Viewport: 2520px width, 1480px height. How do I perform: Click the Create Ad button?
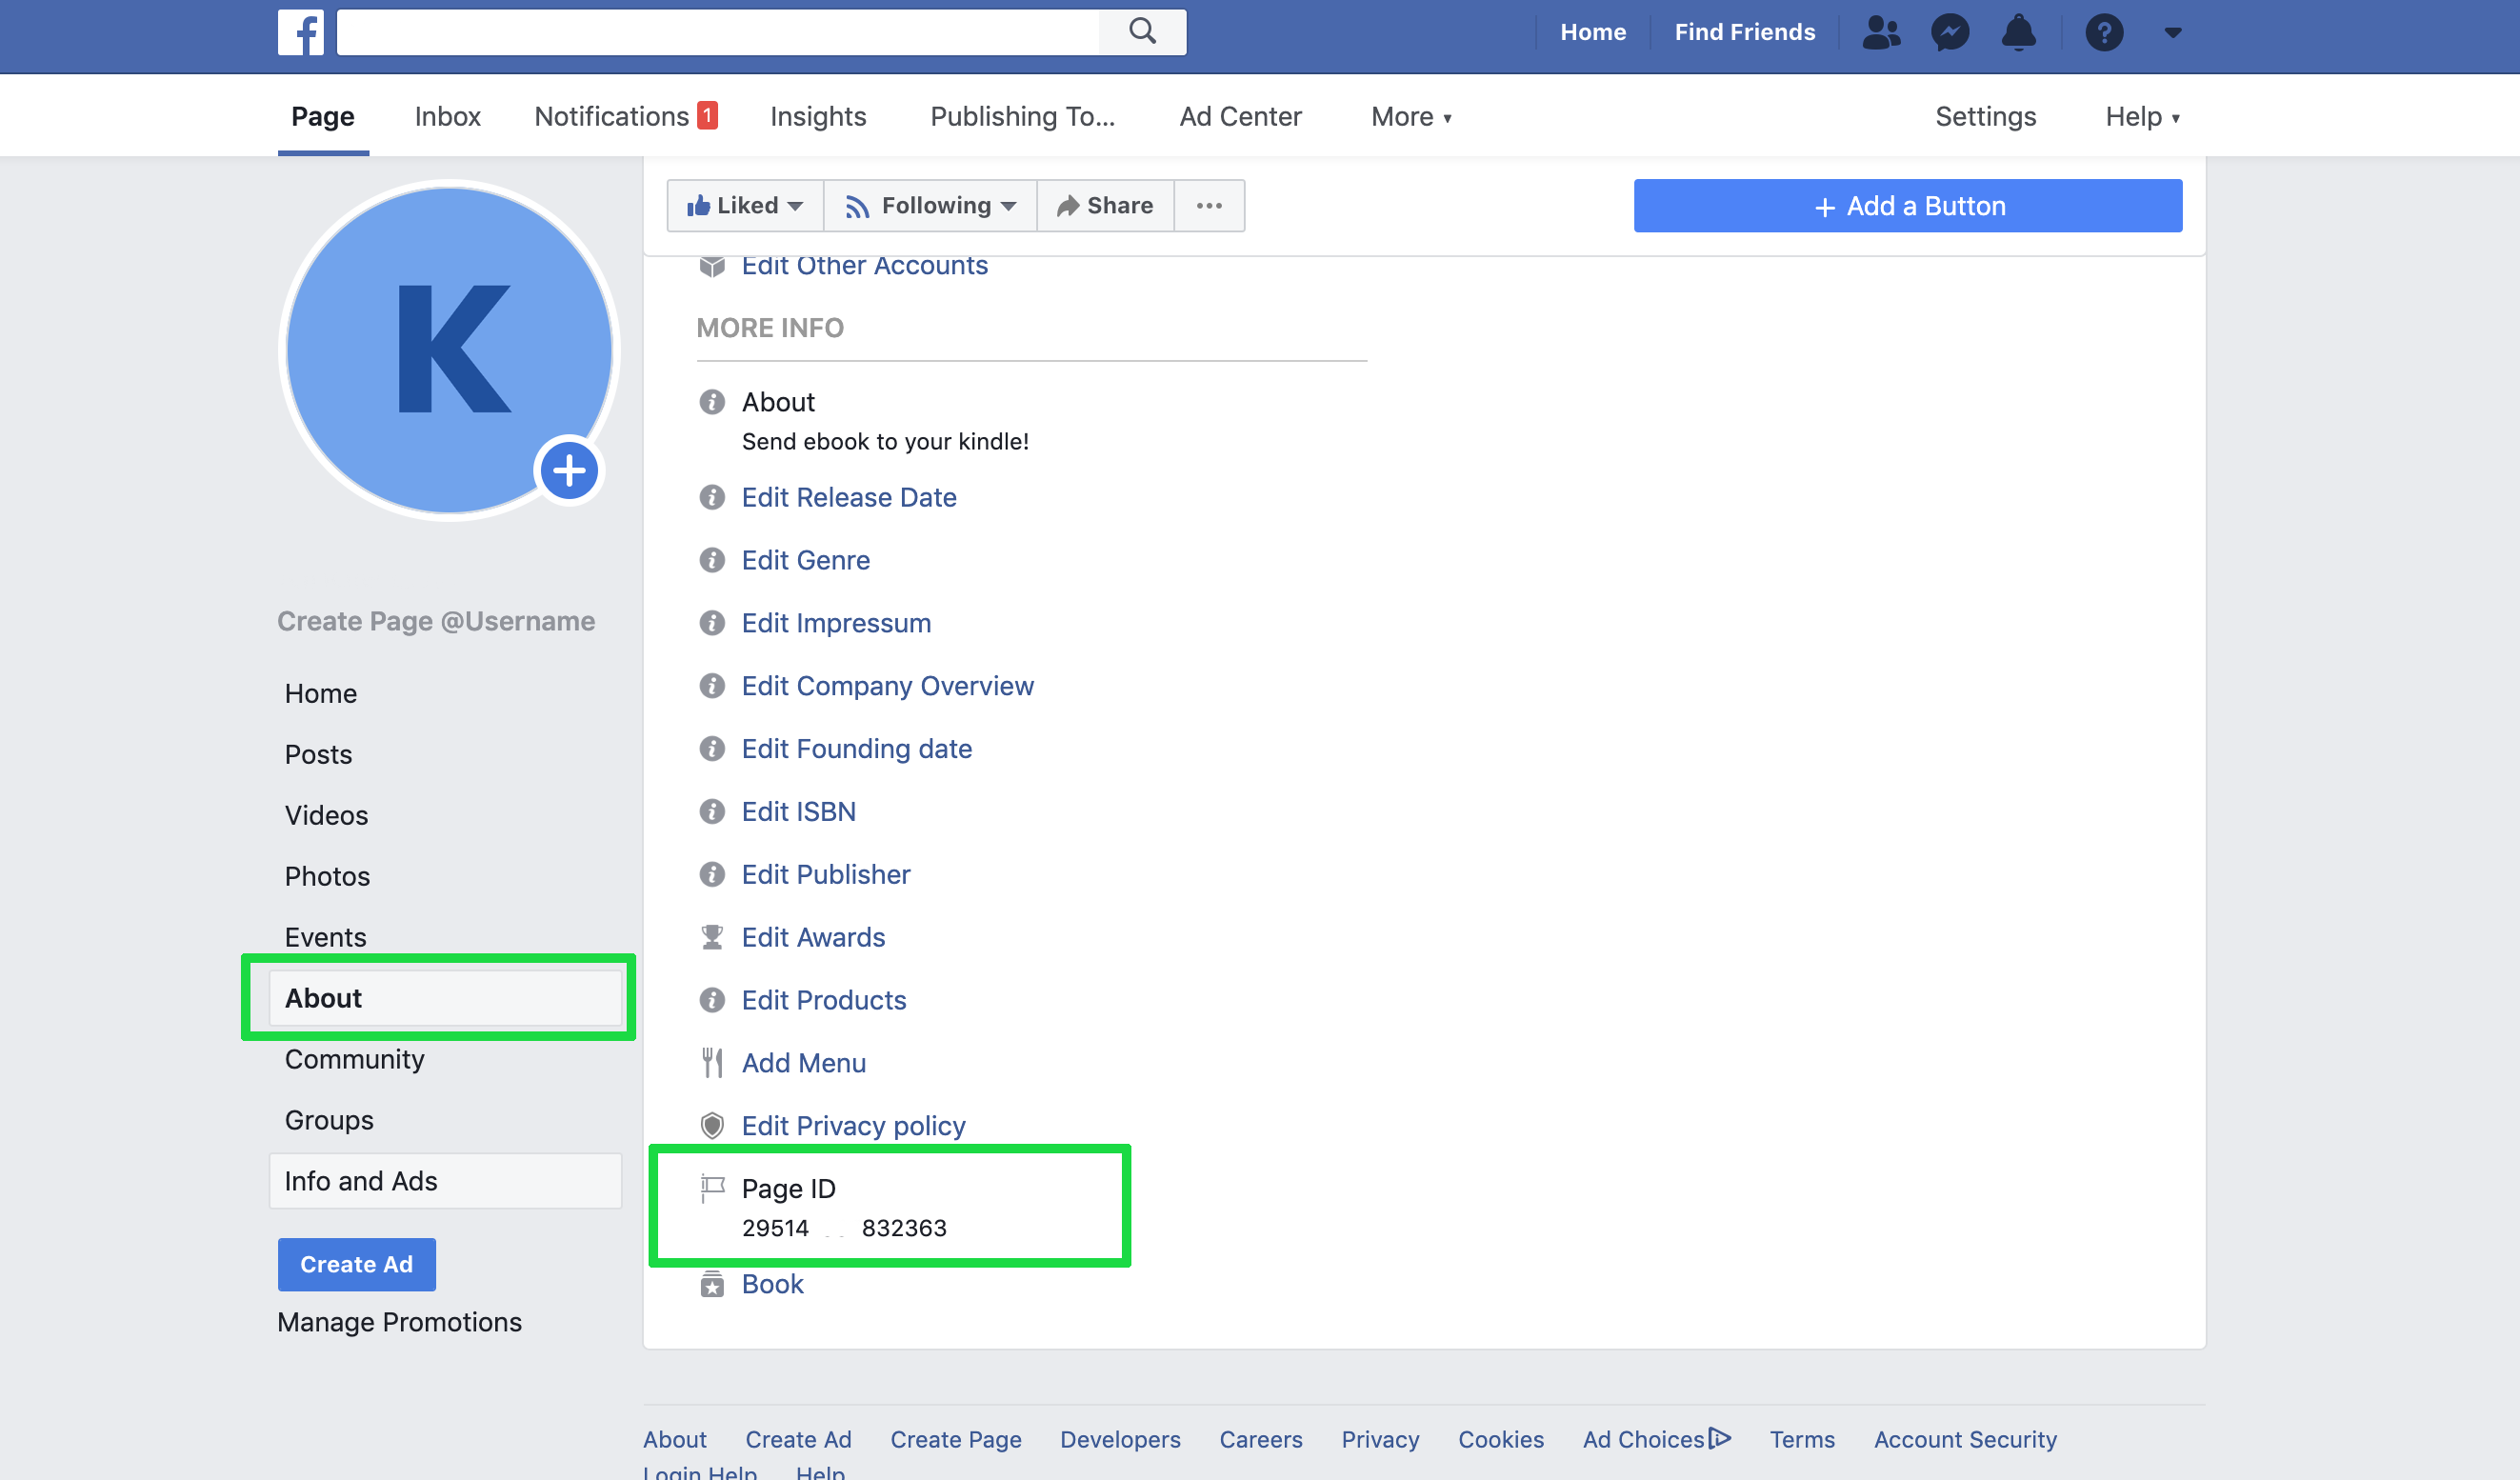(x=357, y=1264)
